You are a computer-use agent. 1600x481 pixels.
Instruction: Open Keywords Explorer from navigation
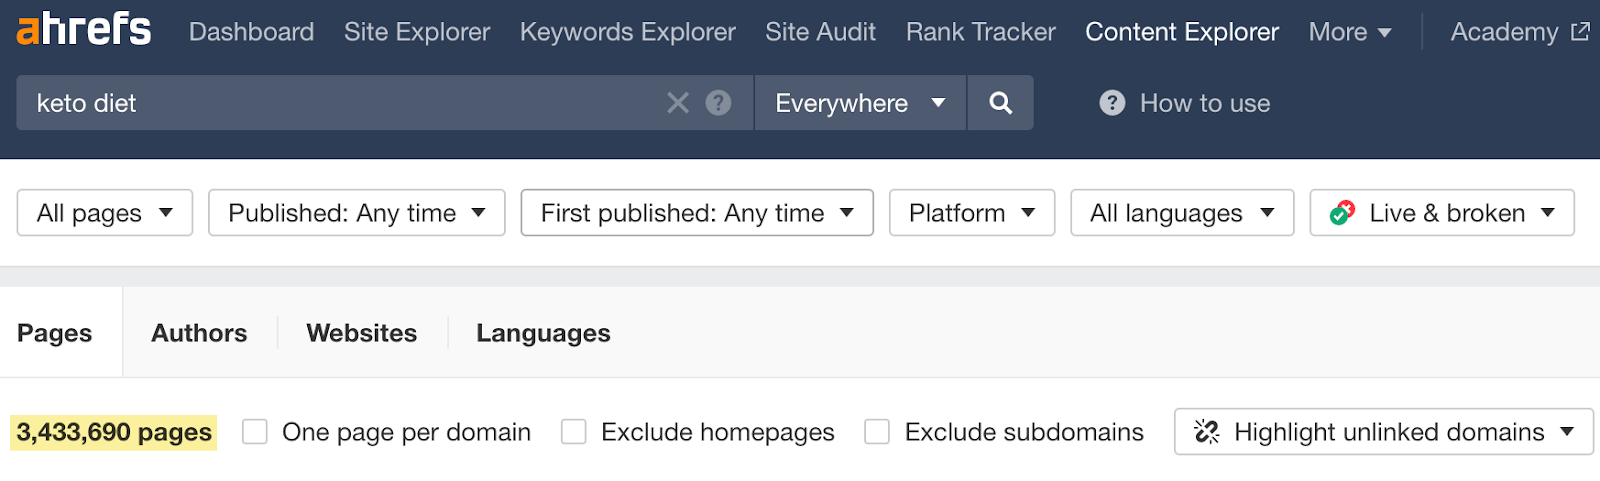627,32
